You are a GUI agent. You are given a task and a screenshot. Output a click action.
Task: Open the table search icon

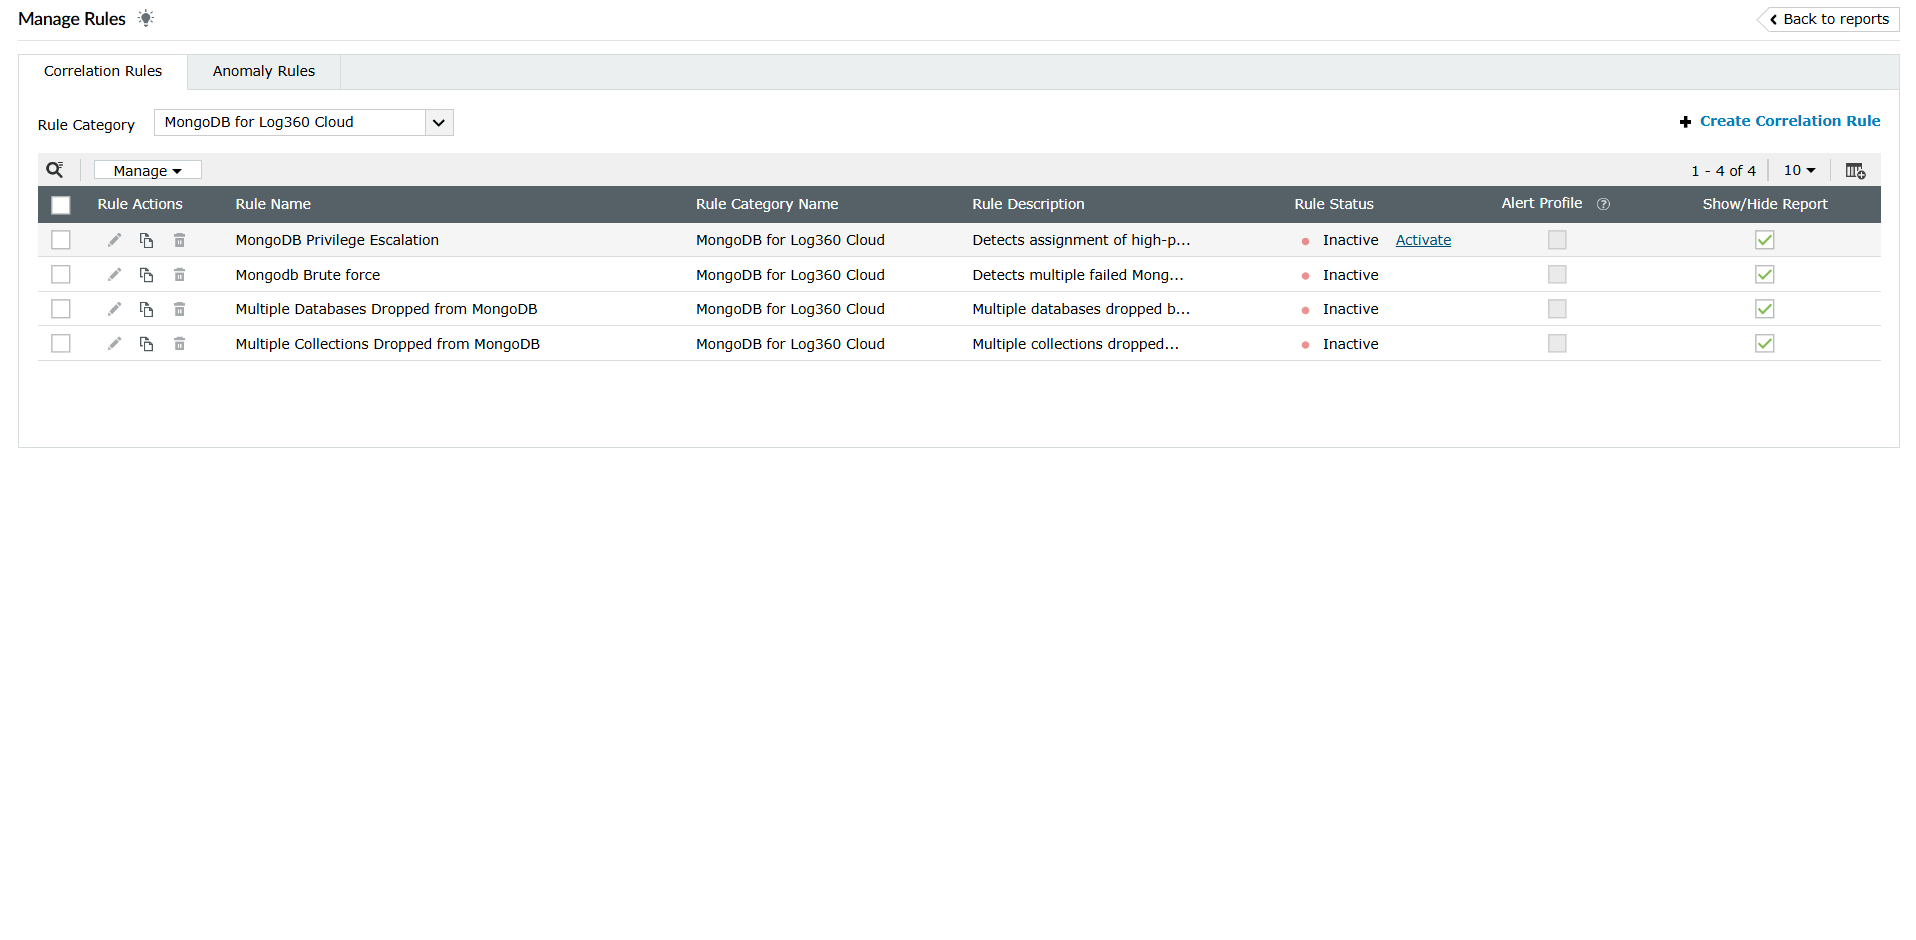pyautogui.click(x=55, y=170)
